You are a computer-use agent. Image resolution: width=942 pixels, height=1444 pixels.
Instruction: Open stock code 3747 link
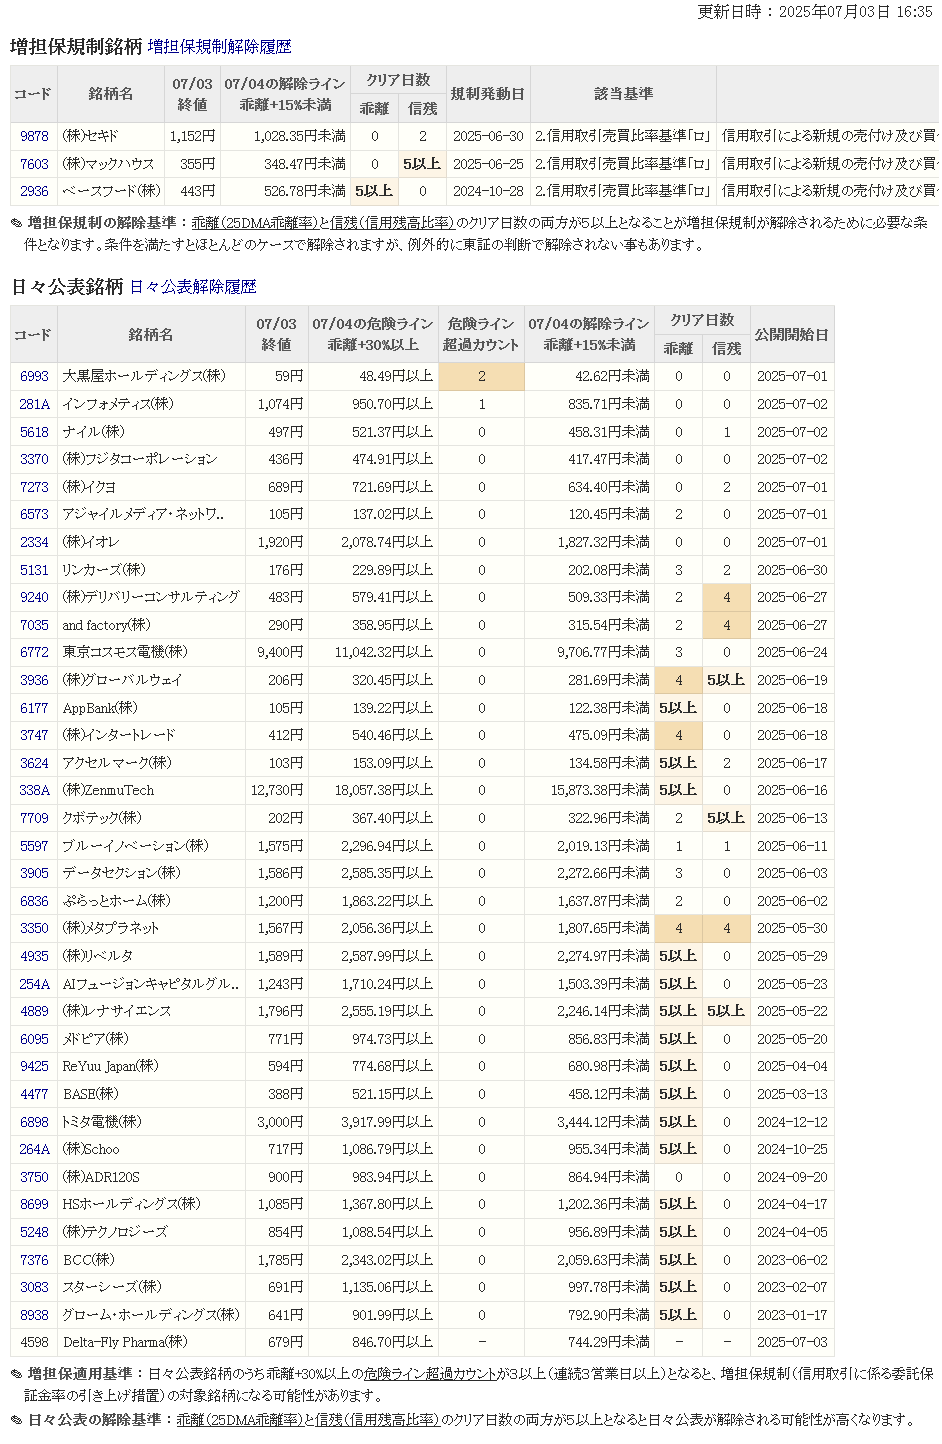34,735
